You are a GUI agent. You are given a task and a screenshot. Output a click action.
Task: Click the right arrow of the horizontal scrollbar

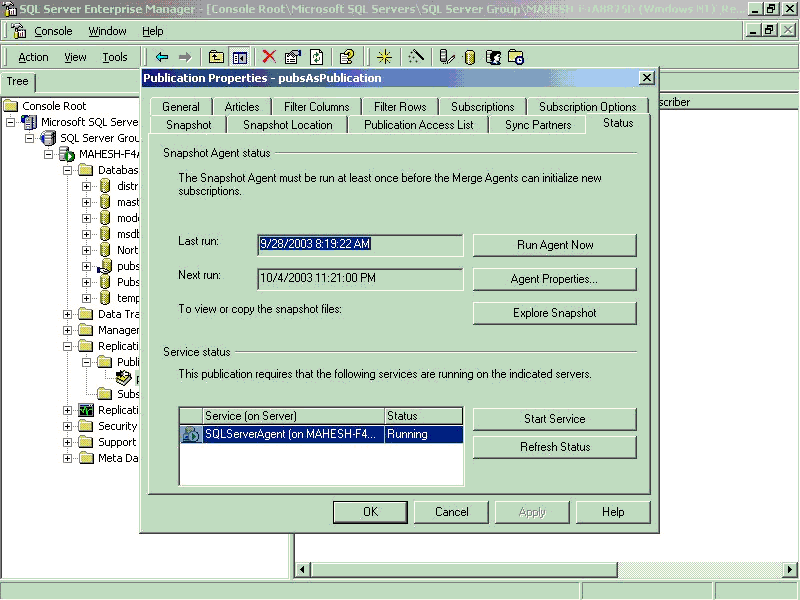pyautogui.click(x=790, y=569)
